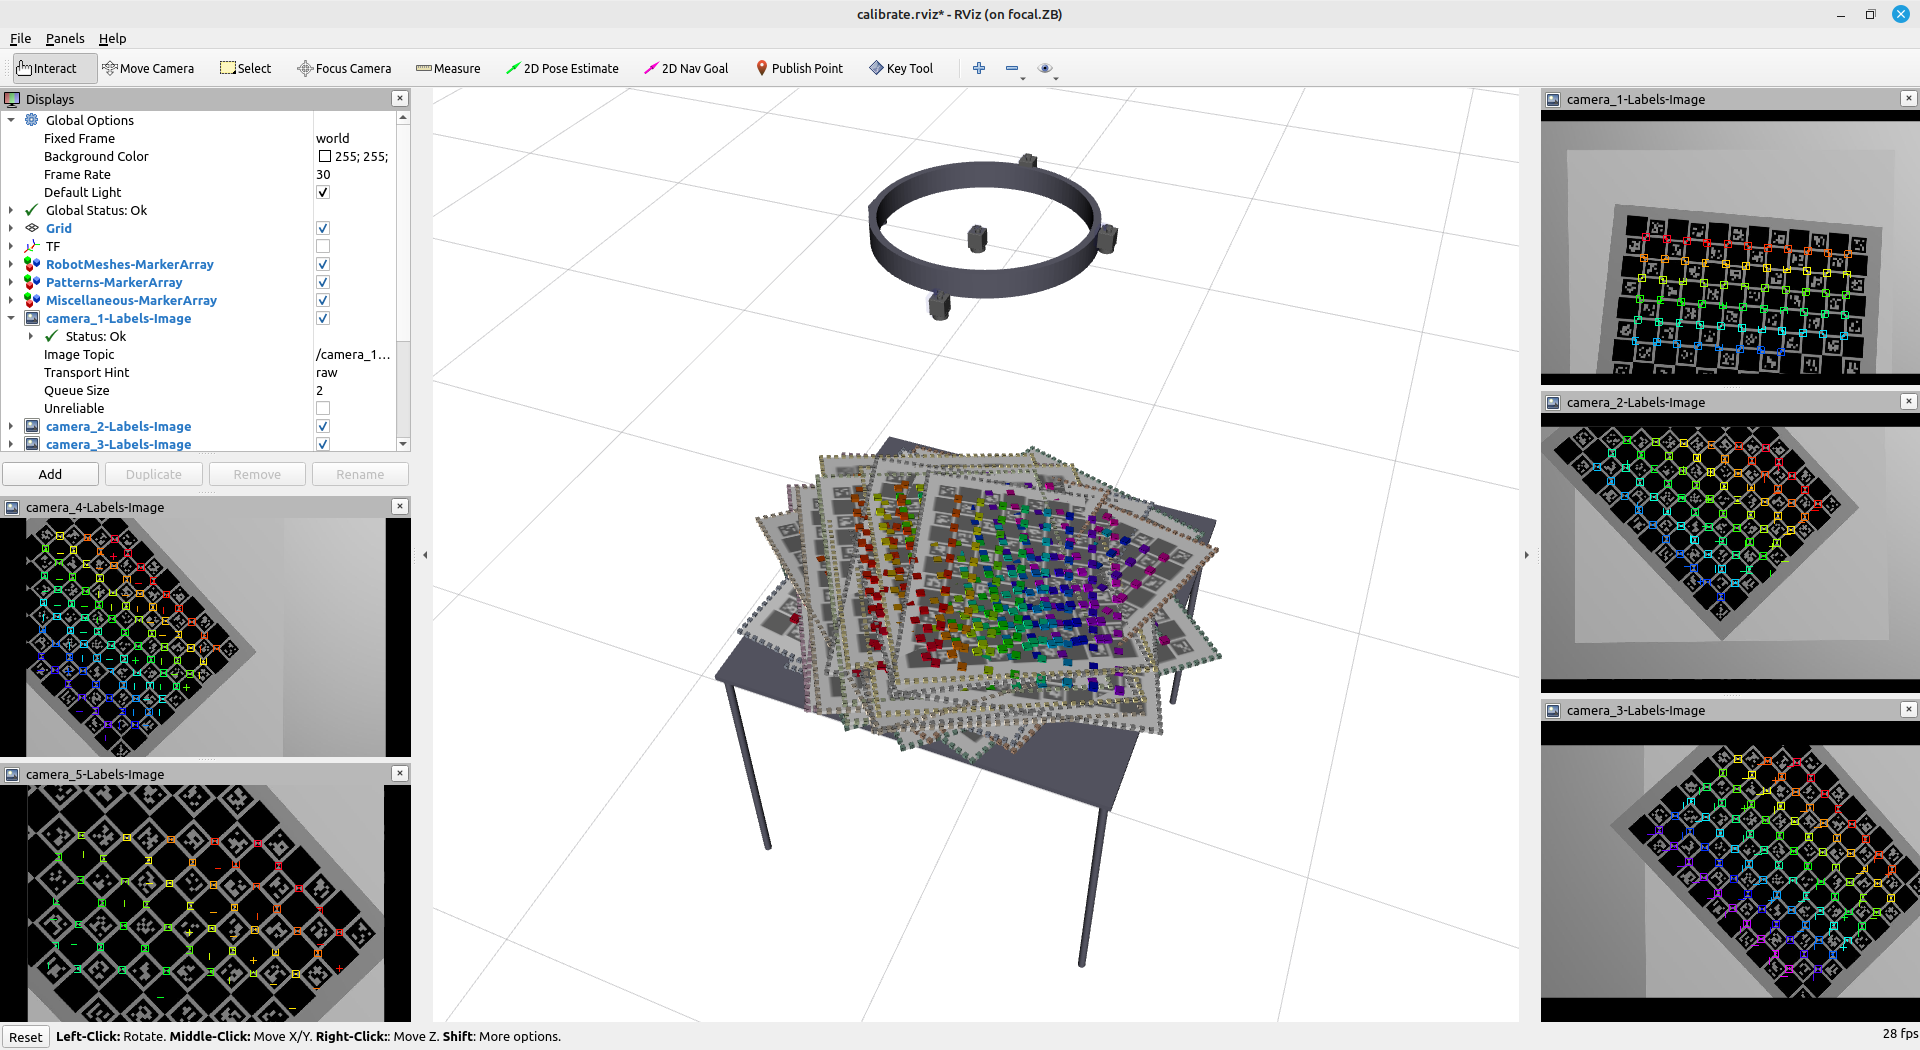Expand the RobotMeshes-MarkerArray tree item

coord(11,265)
